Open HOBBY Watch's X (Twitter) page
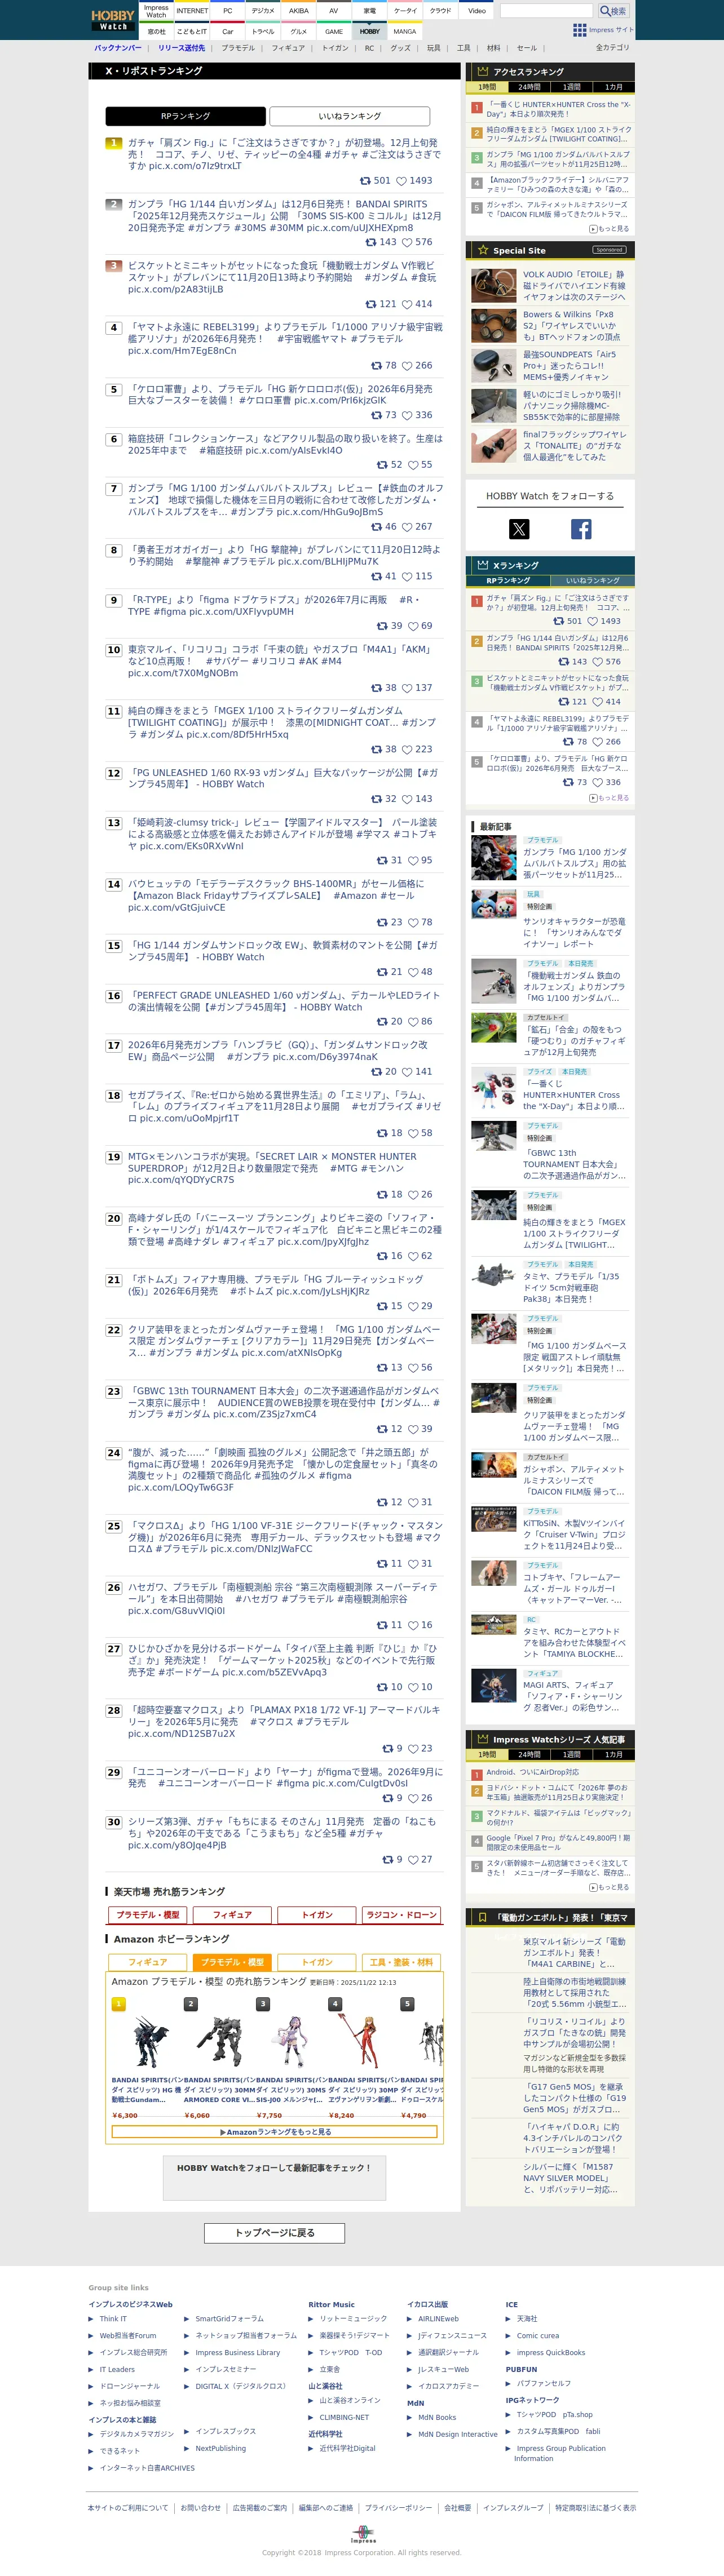Screen dimensions: 724x2576 (519, 529)
